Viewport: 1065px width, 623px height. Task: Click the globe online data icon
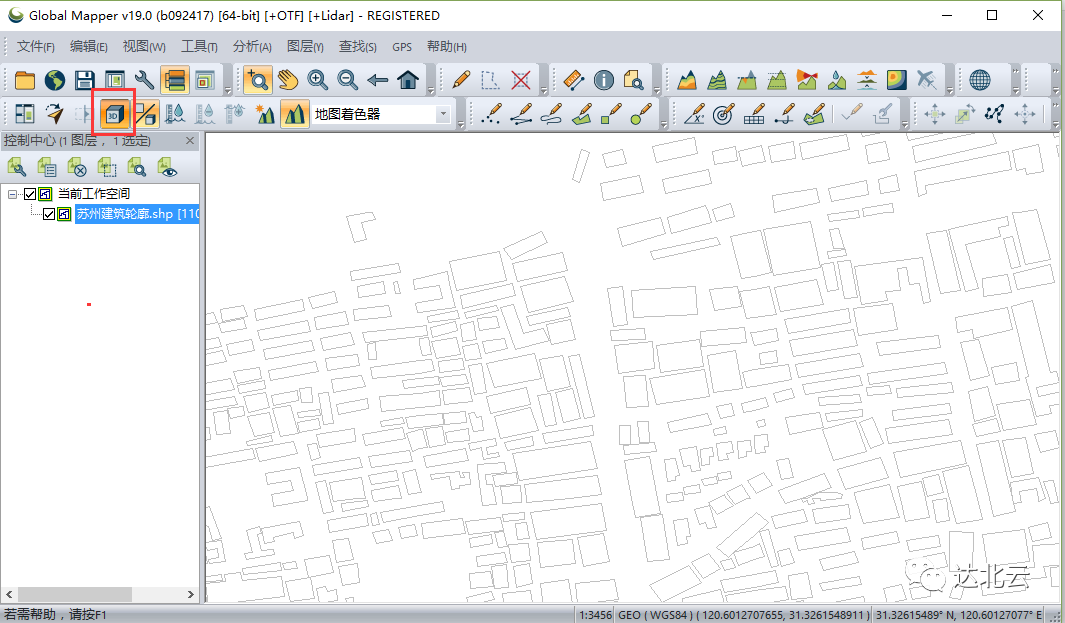(x=54, y=80)
